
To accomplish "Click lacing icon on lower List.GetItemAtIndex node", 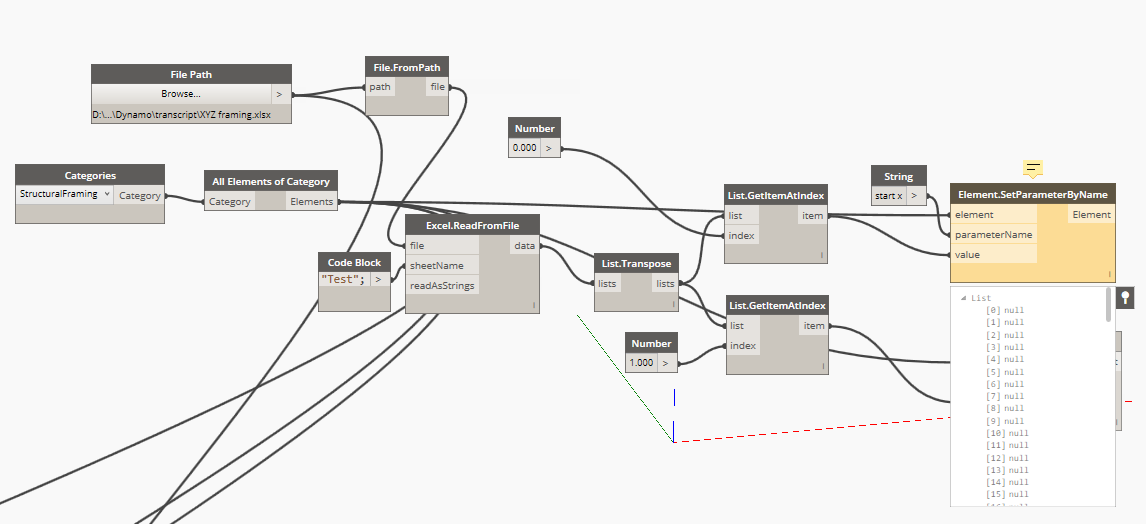I will click(822, 366).
